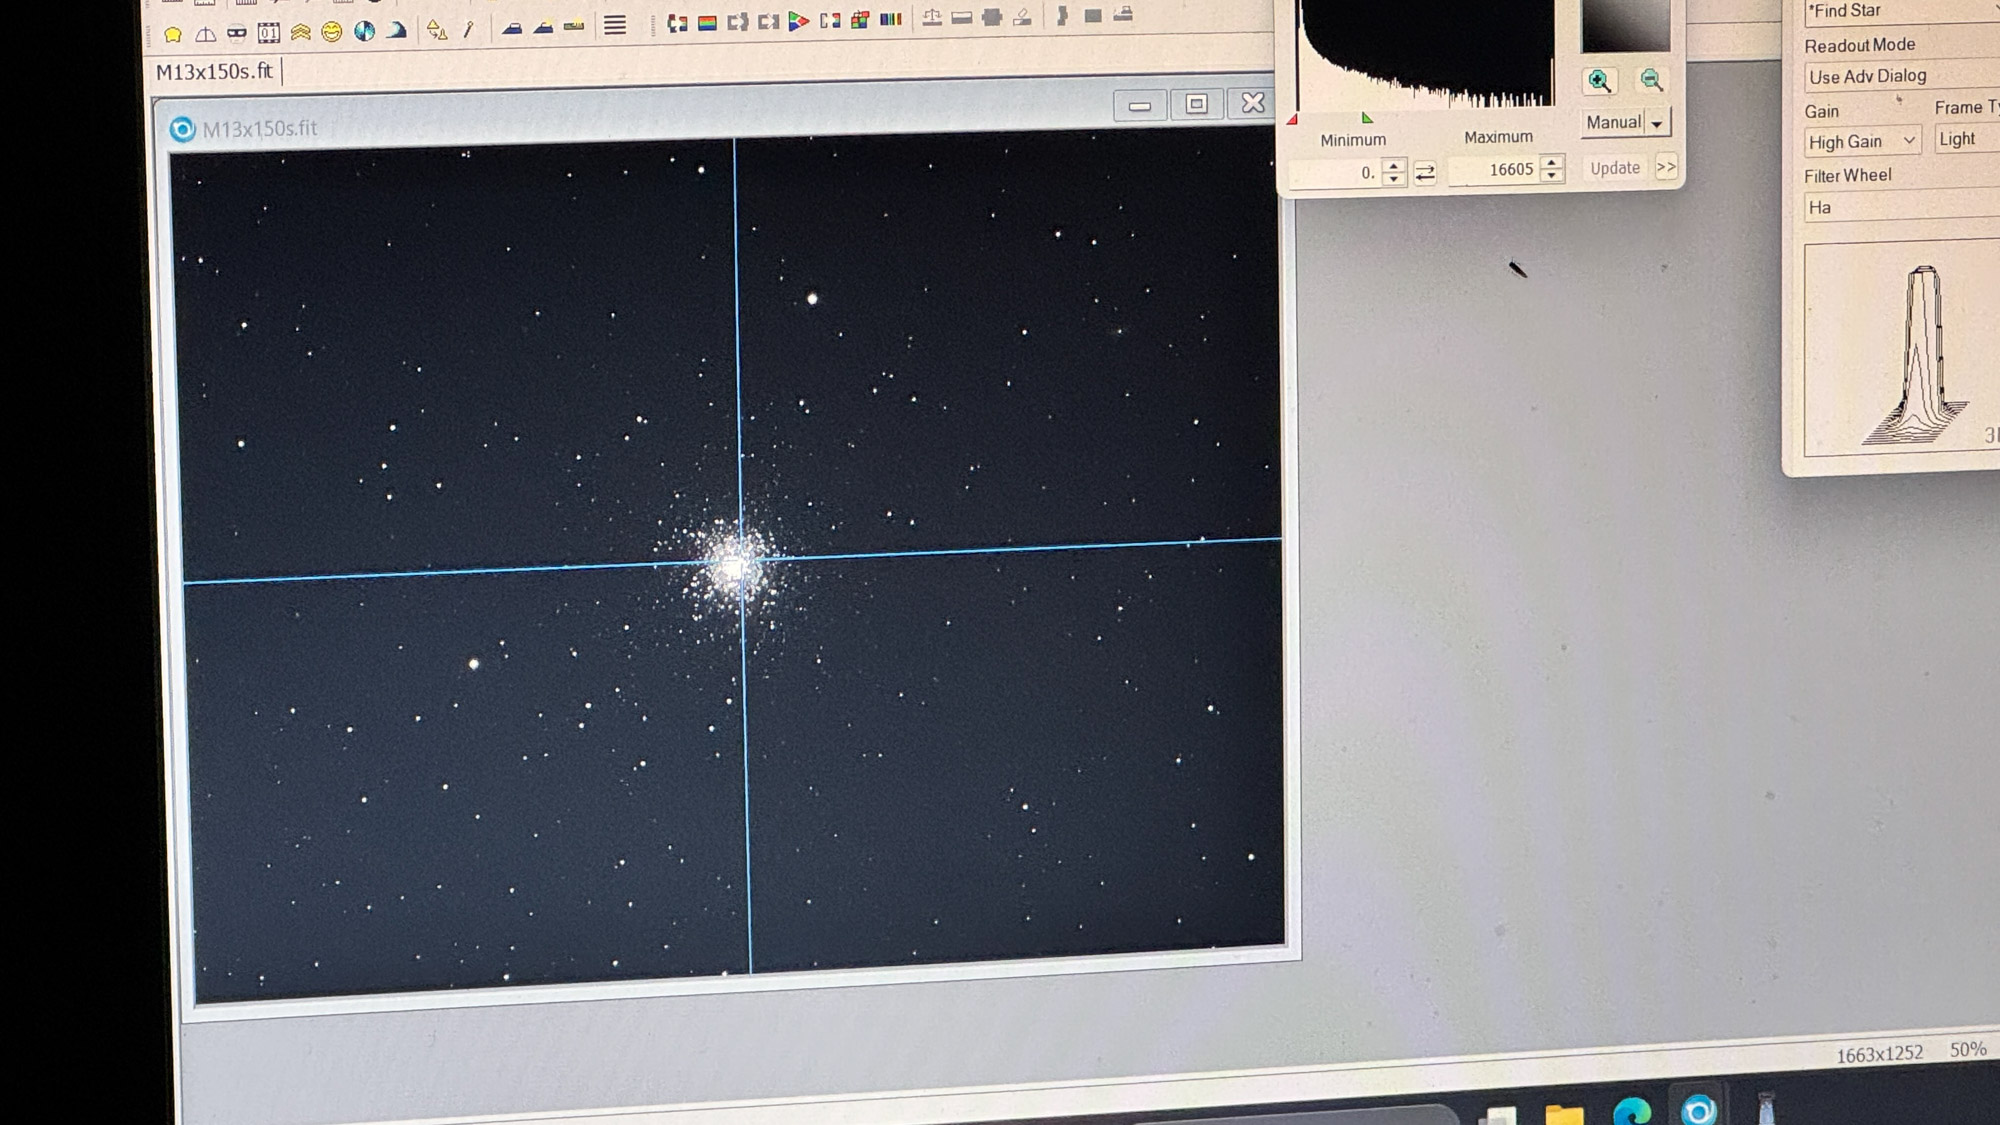The image size is (2000, 1125).
Task: Click the 50% zoom status text
Action: [x=1967, y=1049]
